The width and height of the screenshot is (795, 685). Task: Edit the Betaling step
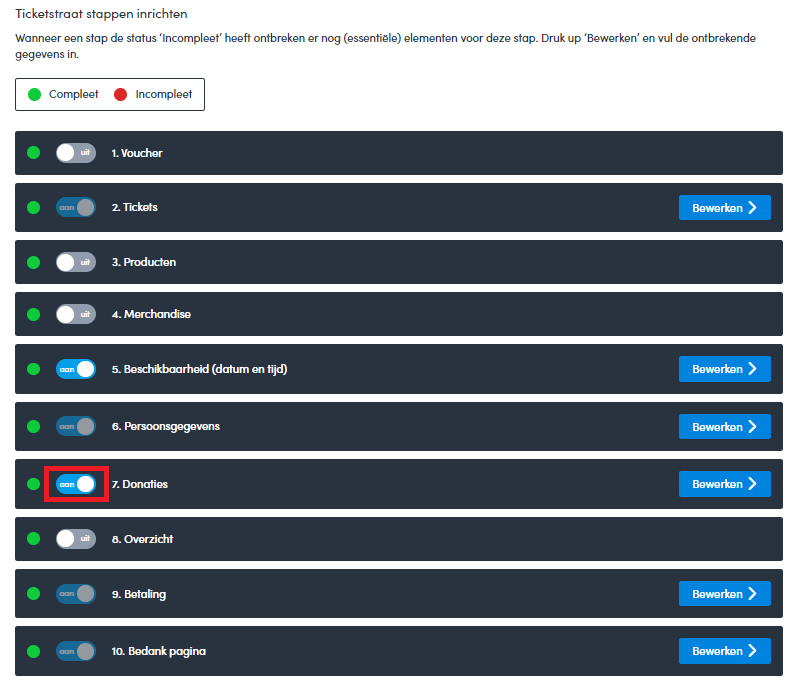click(724, 594)
